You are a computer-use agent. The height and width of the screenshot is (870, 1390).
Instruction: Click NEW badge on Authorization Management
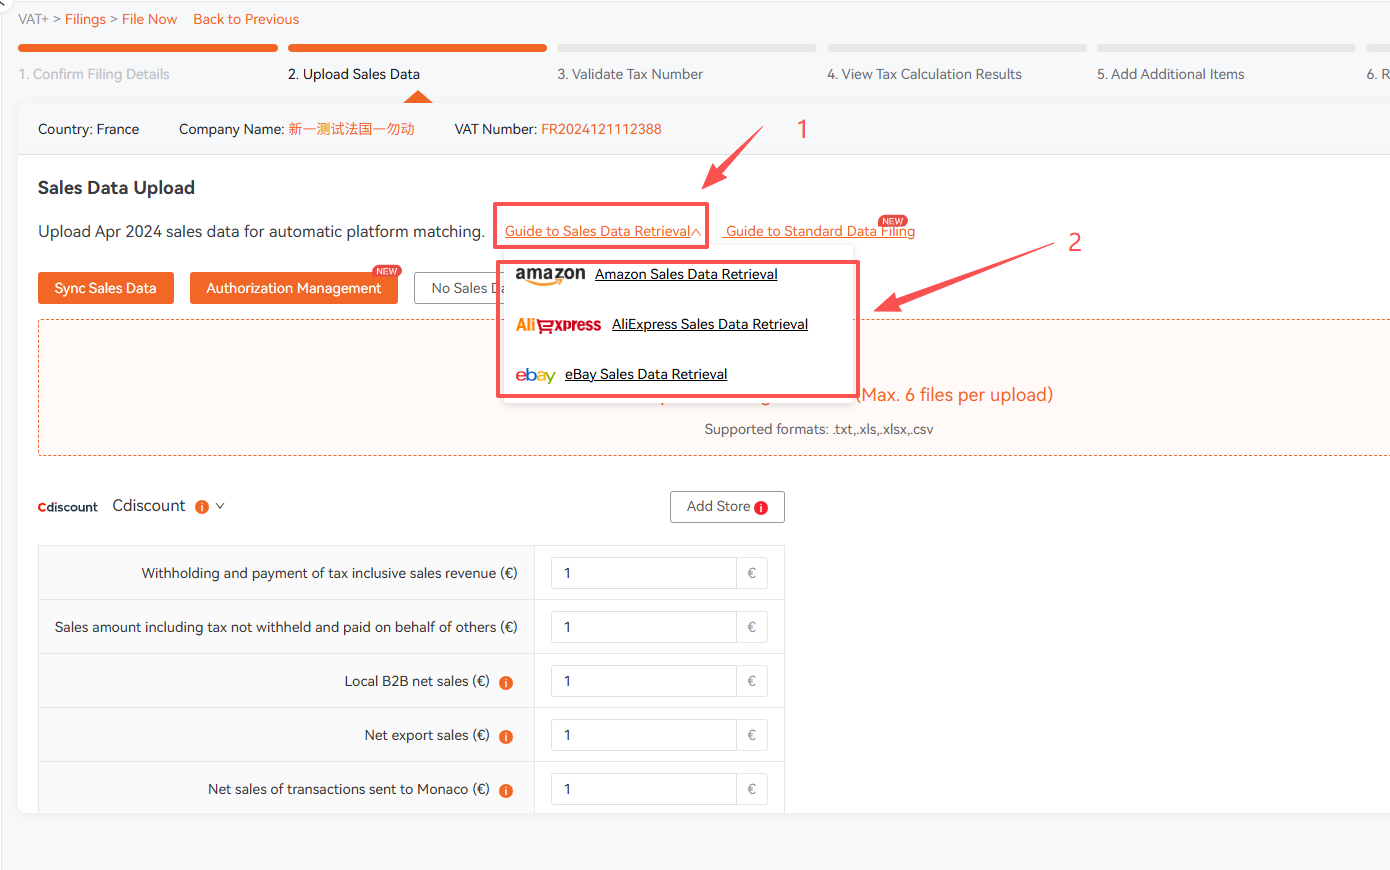click(x=387, y=271)
